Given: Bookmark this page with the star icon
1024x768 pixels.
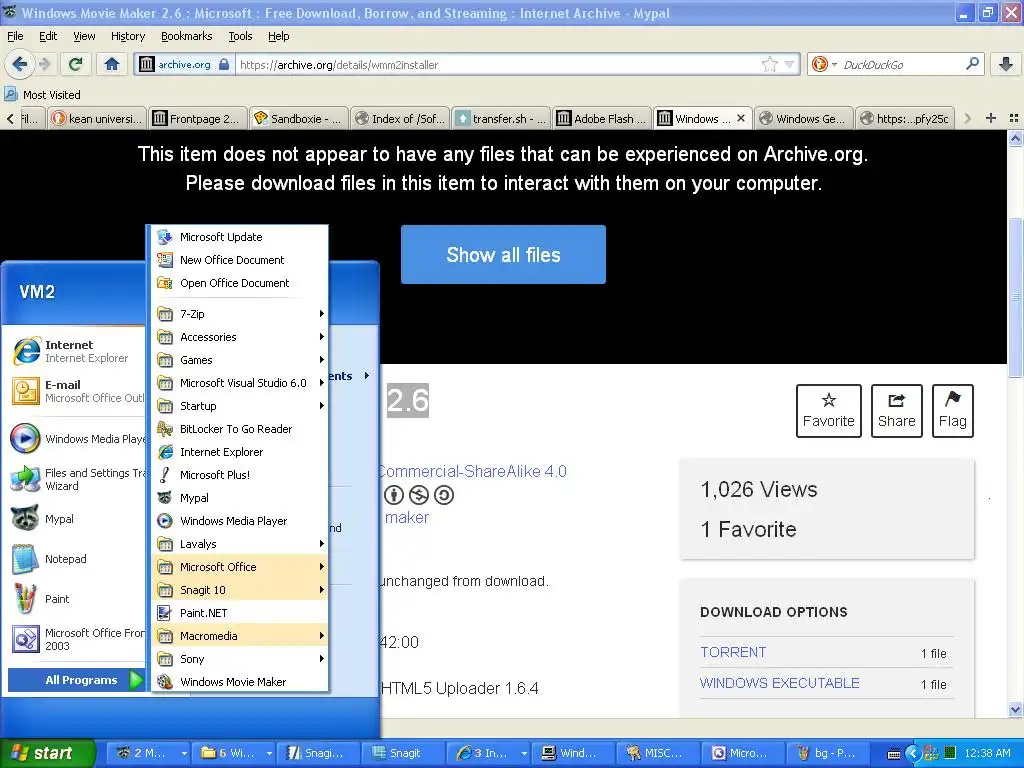Looking at the screenshot, I should tap(770, 64).
